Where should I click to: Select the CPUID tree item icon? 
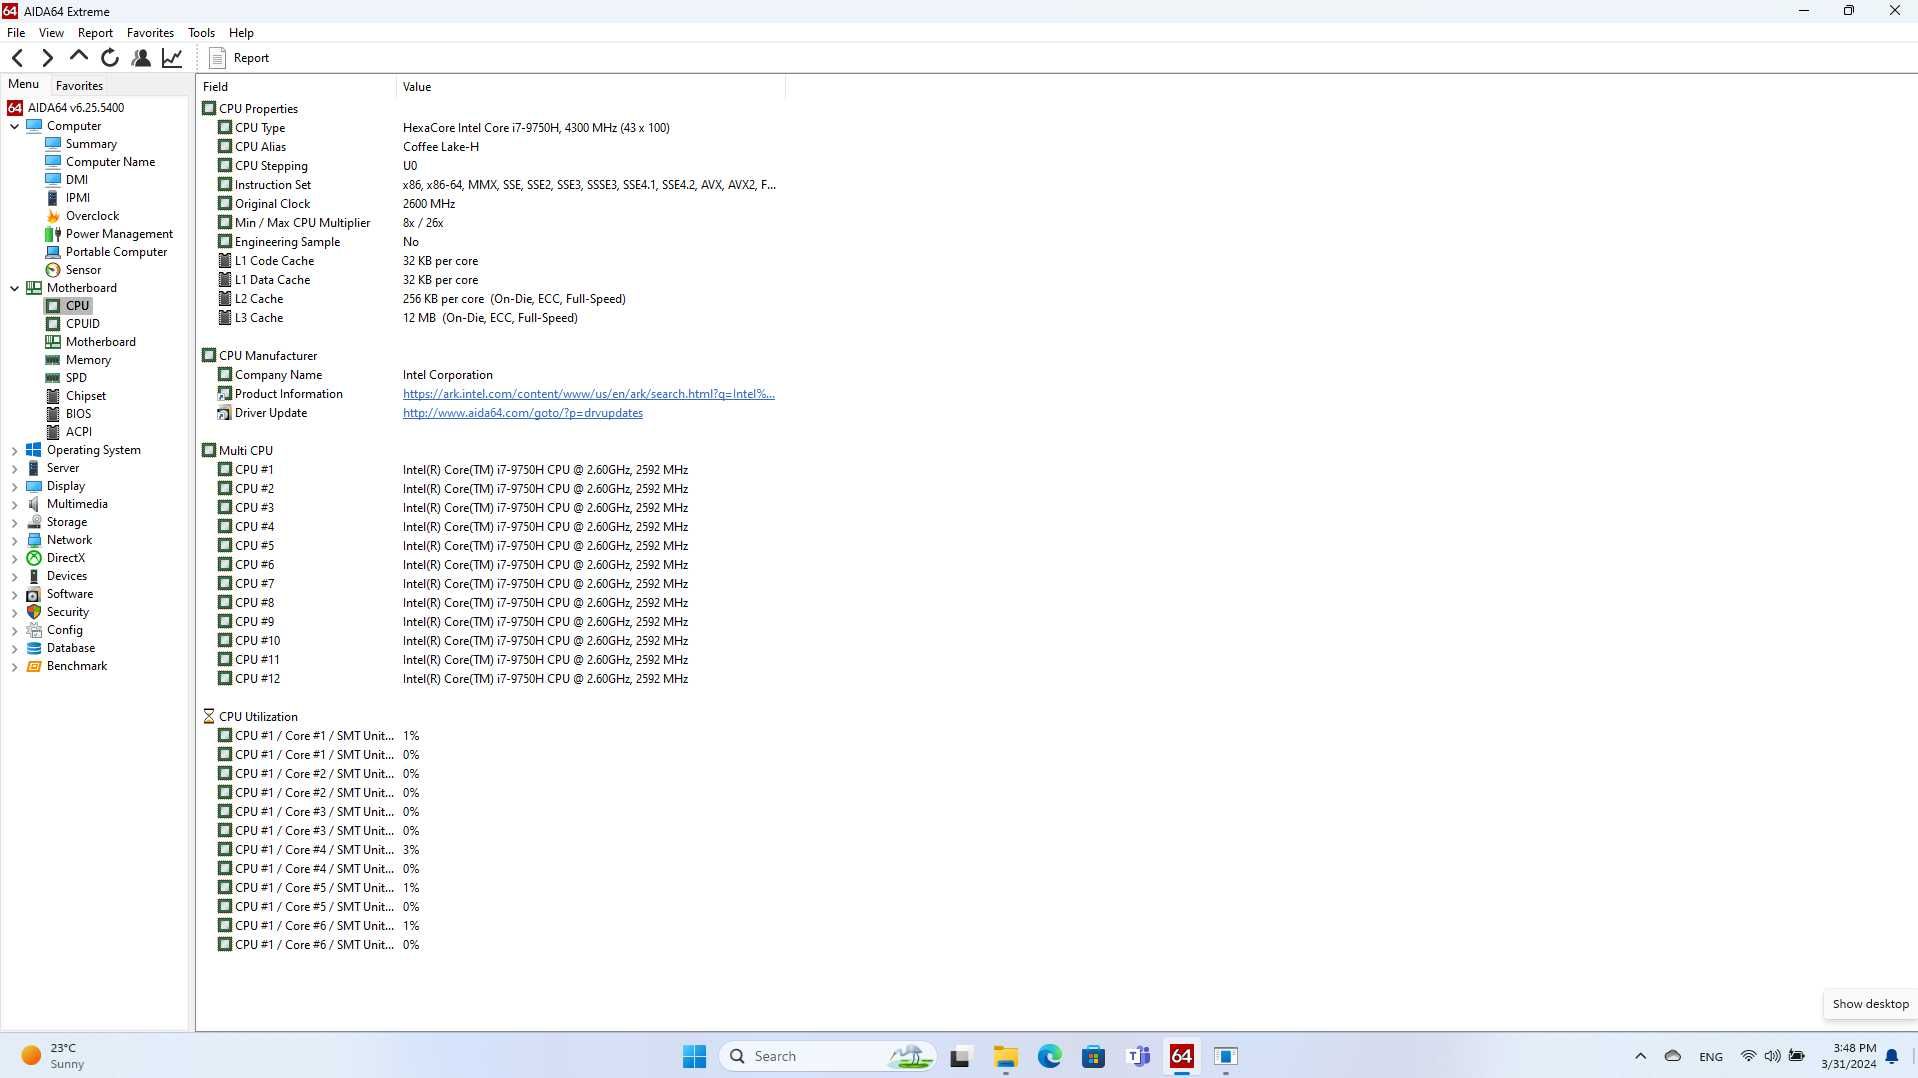53,324
